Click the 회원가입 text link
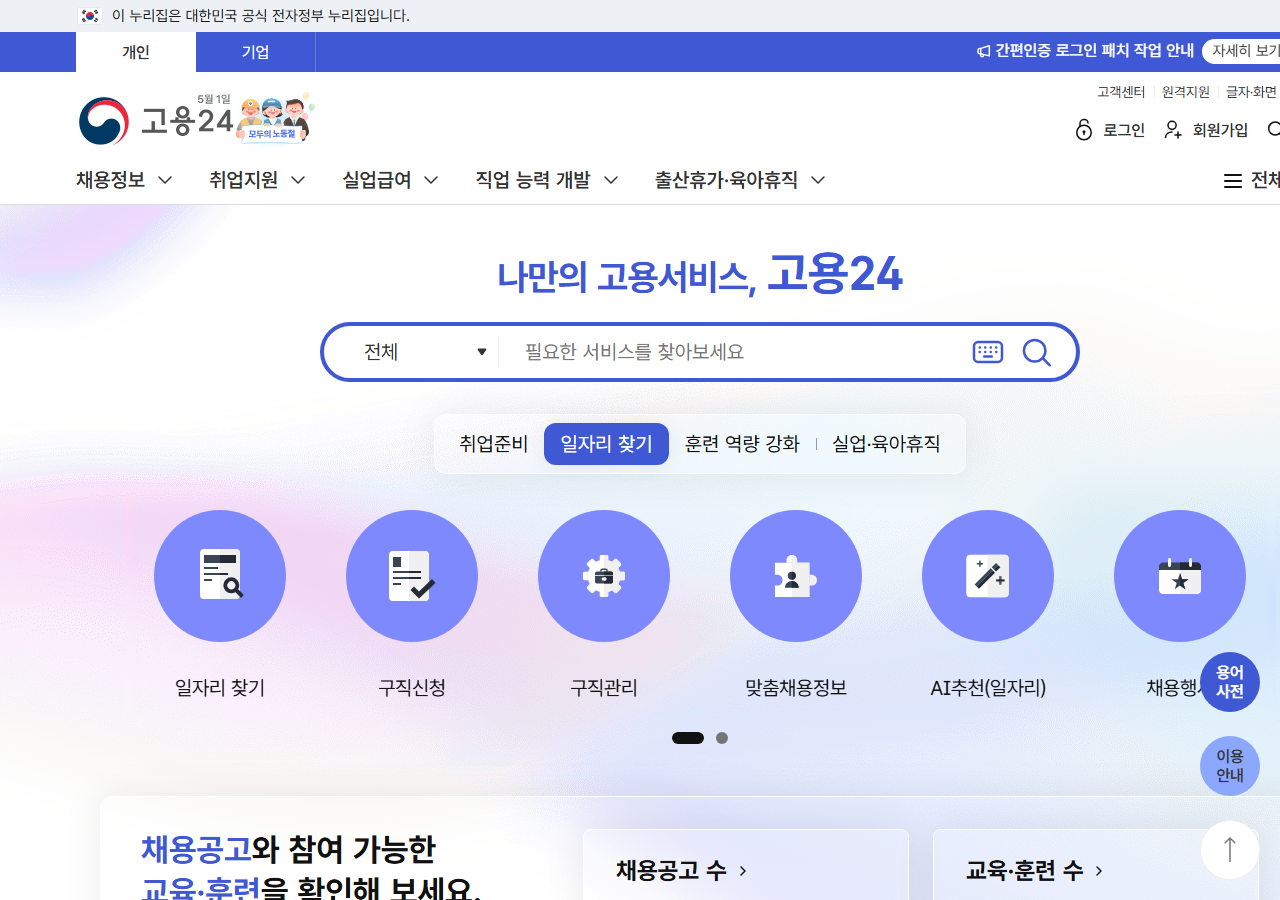The height and width of the screenshot is (900, 1280). 1220,130
